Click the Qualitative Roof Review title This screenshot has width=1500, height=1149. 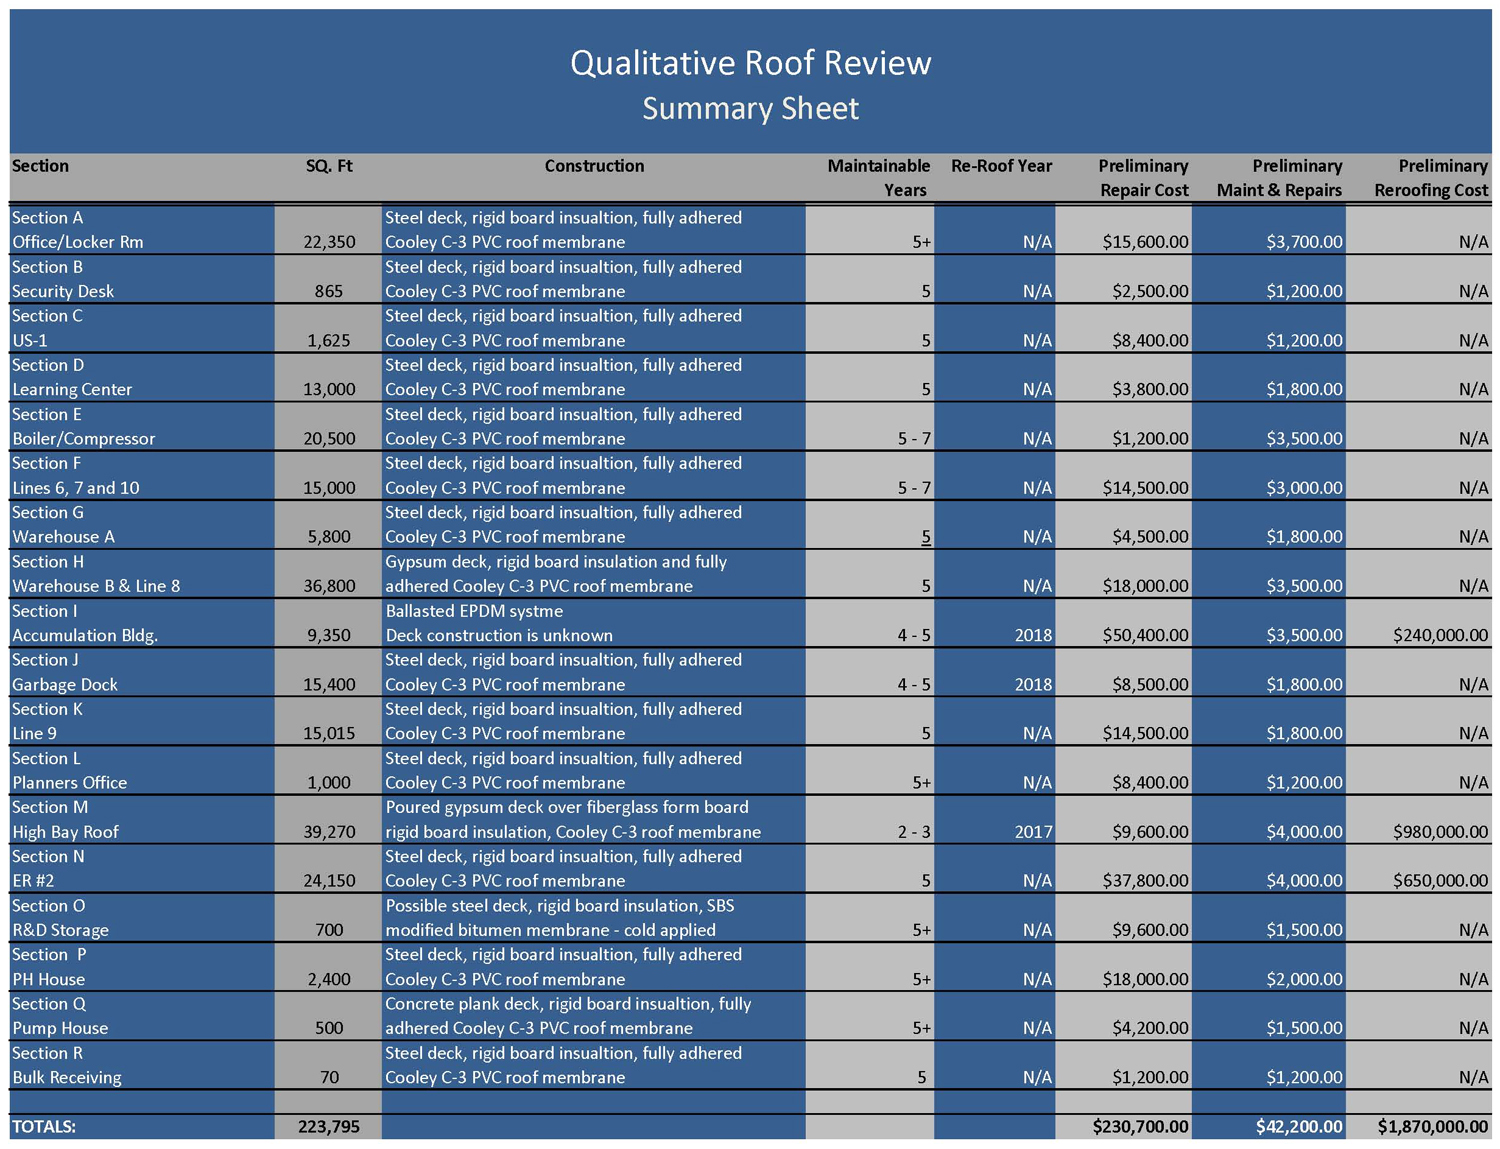coord(750,63)
